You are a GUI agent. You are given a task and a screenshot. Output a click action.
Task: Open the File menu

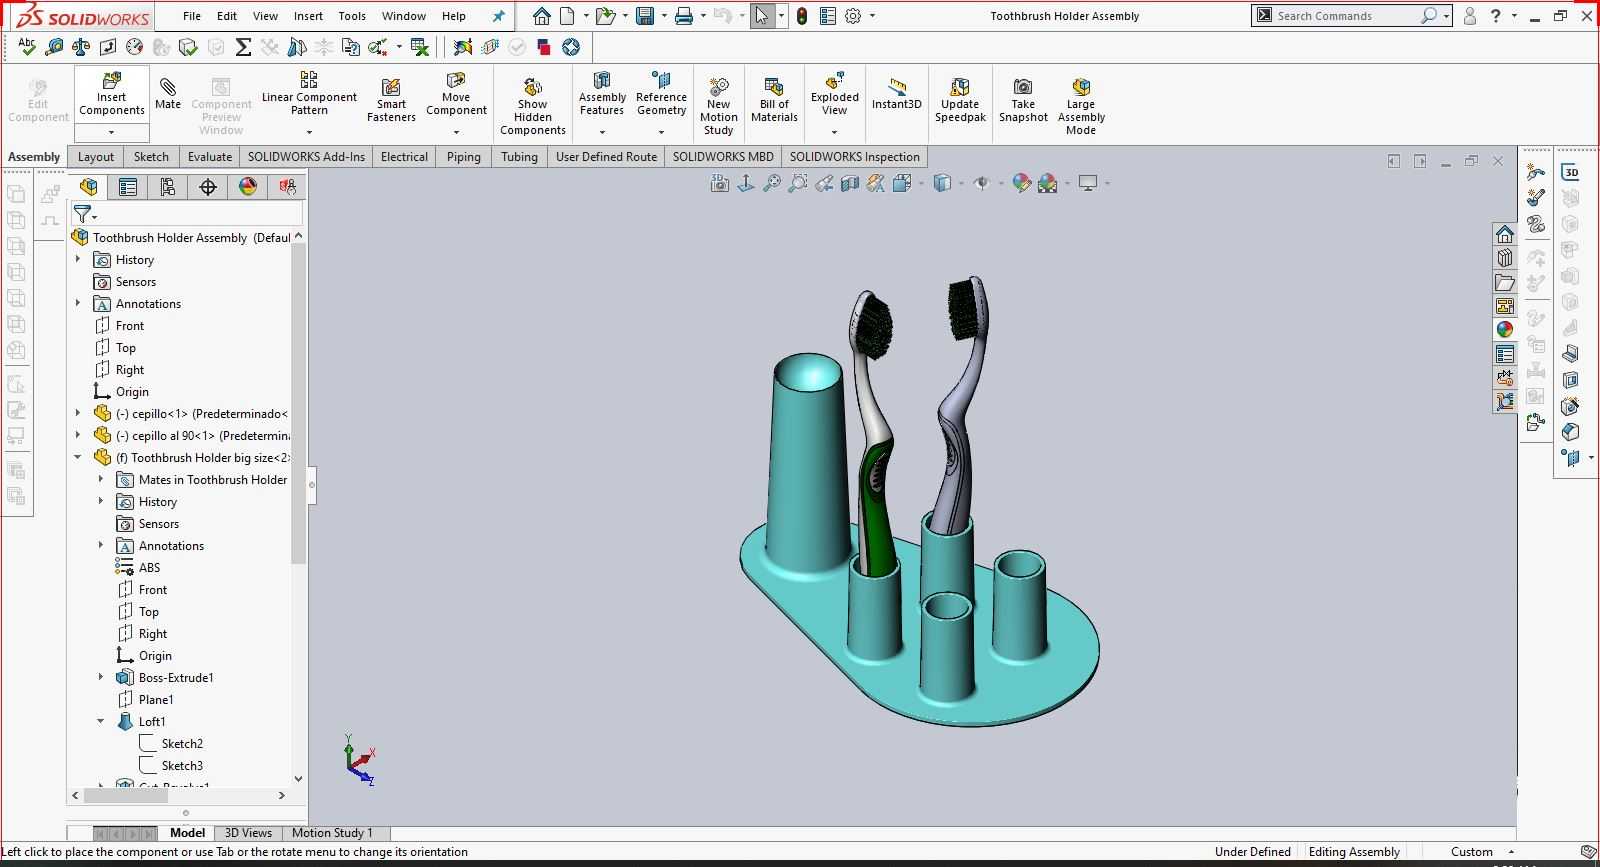[192, 16]
